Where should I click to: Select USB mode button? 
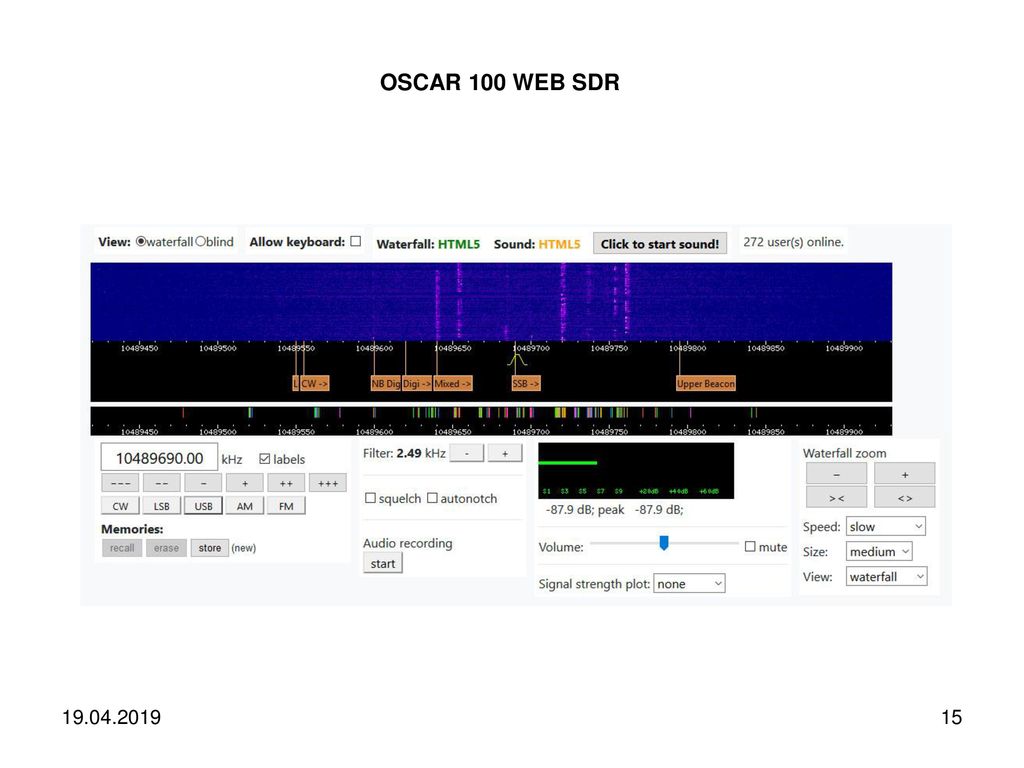point(203,506)
